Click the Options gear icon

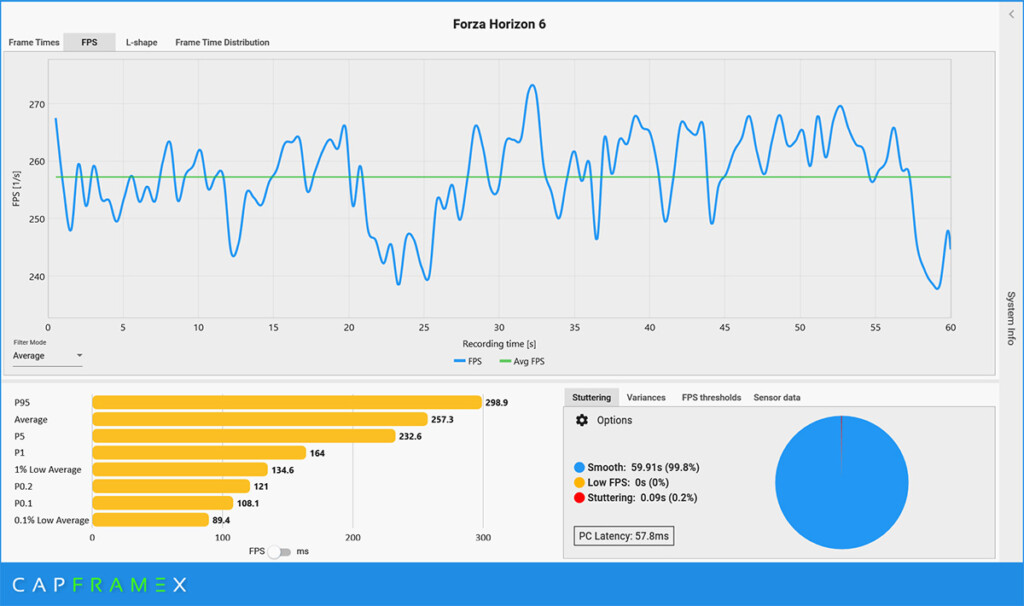[x=581, y=420]
